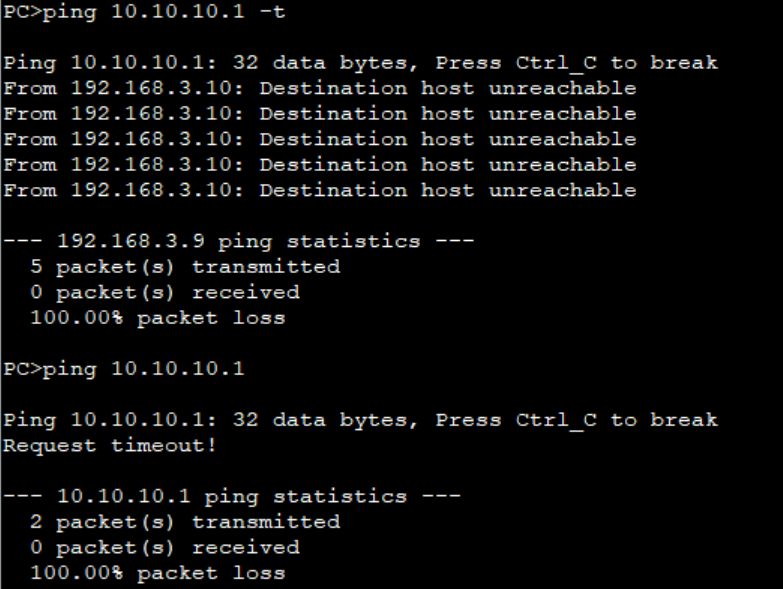Image resolution: width=783 pixels, height=589 pixels.
Task: Click the "PC>" prompt of the first command
Action: (22, 12)
